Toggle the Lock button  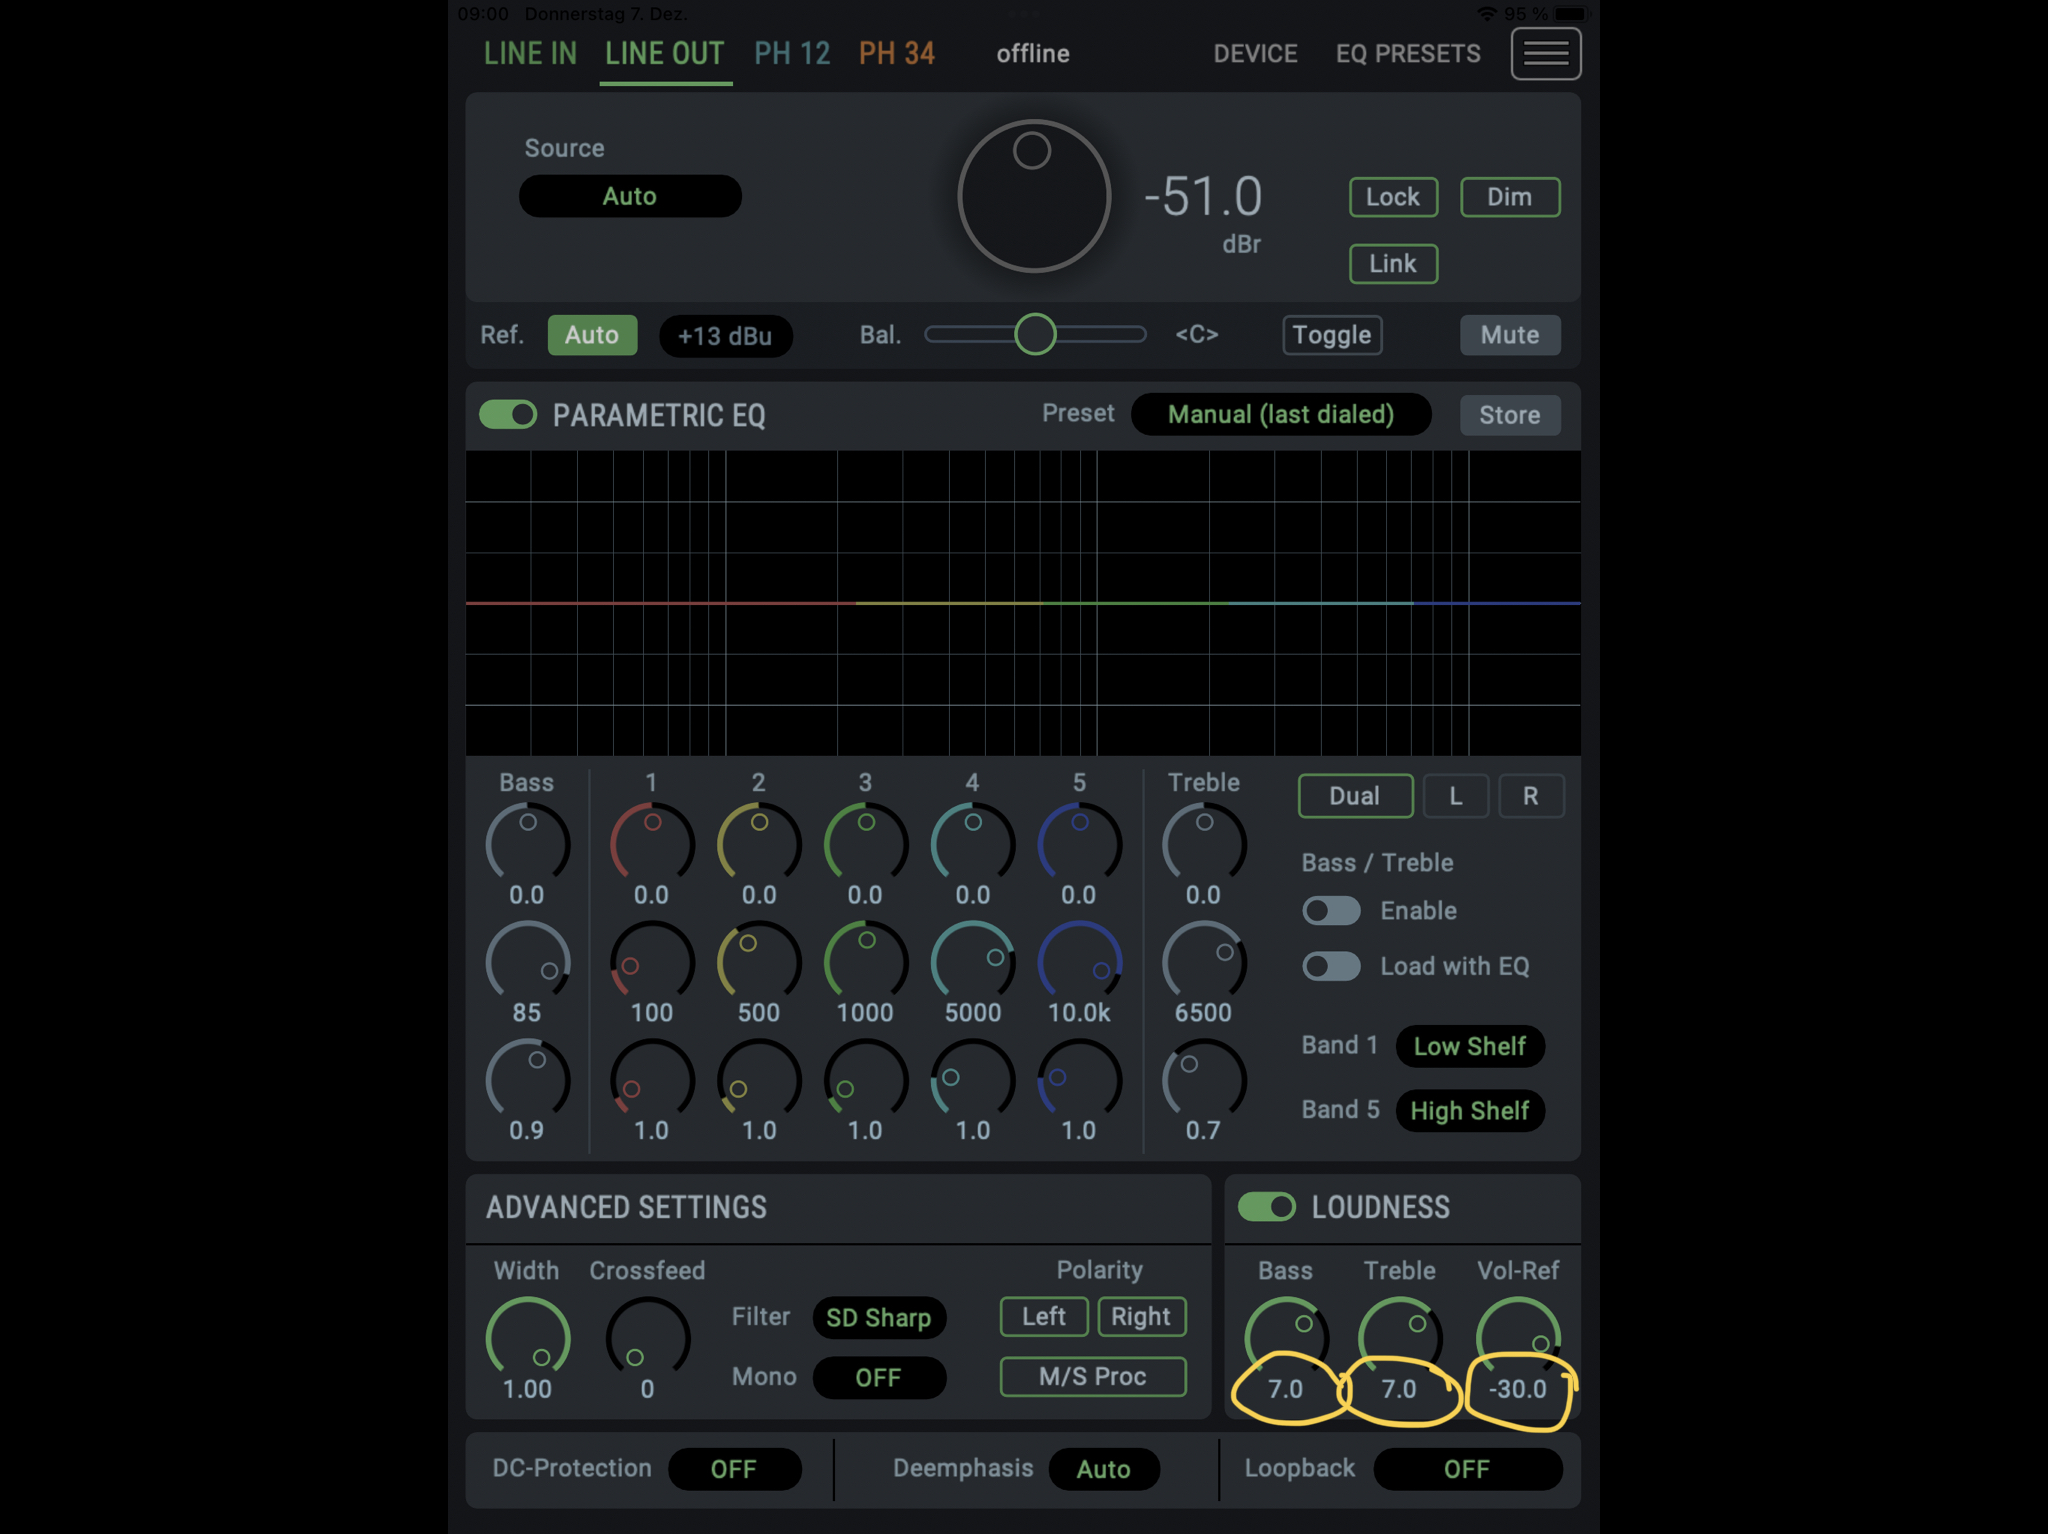click(x=1393, y=197)
